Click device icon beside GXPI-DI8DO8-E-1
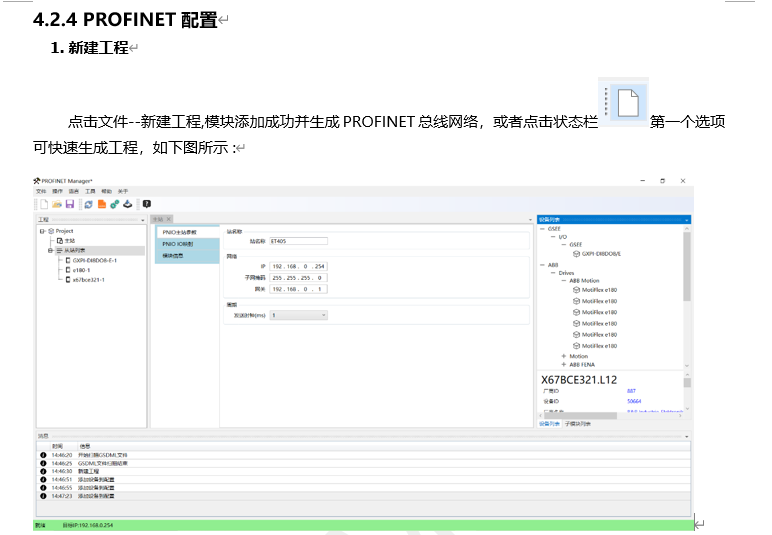The image size is (772, 535). tap(68, 260)
